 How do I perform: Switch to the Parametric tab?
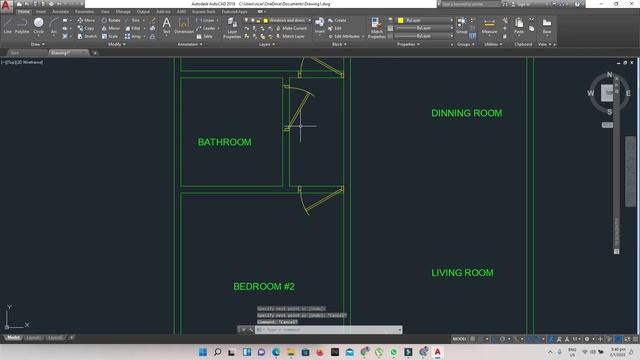click(84, 12)
